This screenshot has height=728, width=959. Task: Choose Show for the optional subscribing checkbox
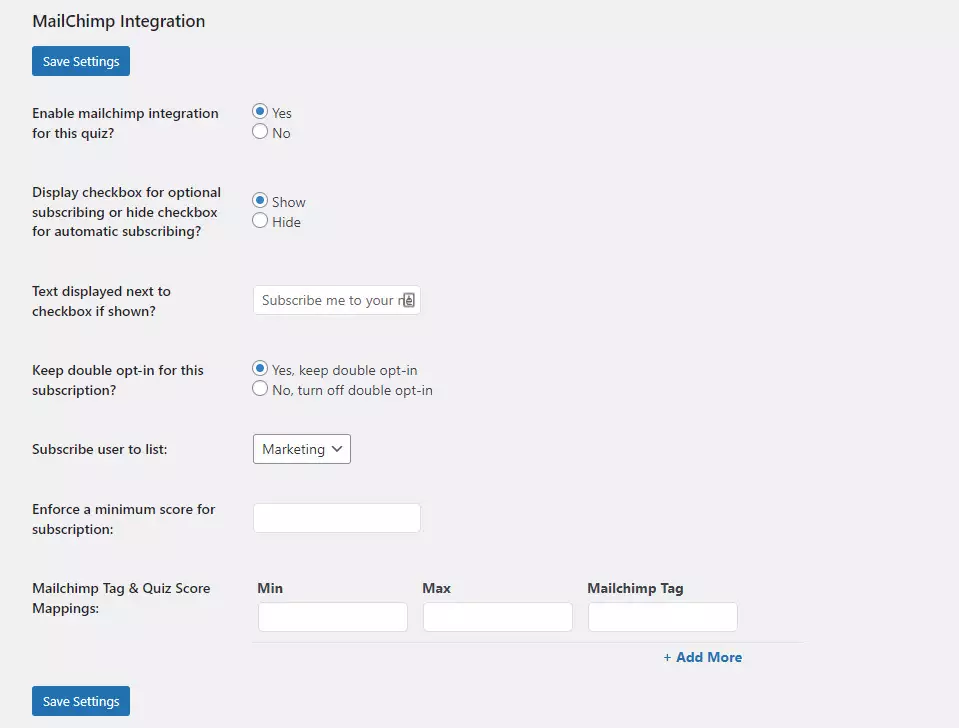[260, 201]
